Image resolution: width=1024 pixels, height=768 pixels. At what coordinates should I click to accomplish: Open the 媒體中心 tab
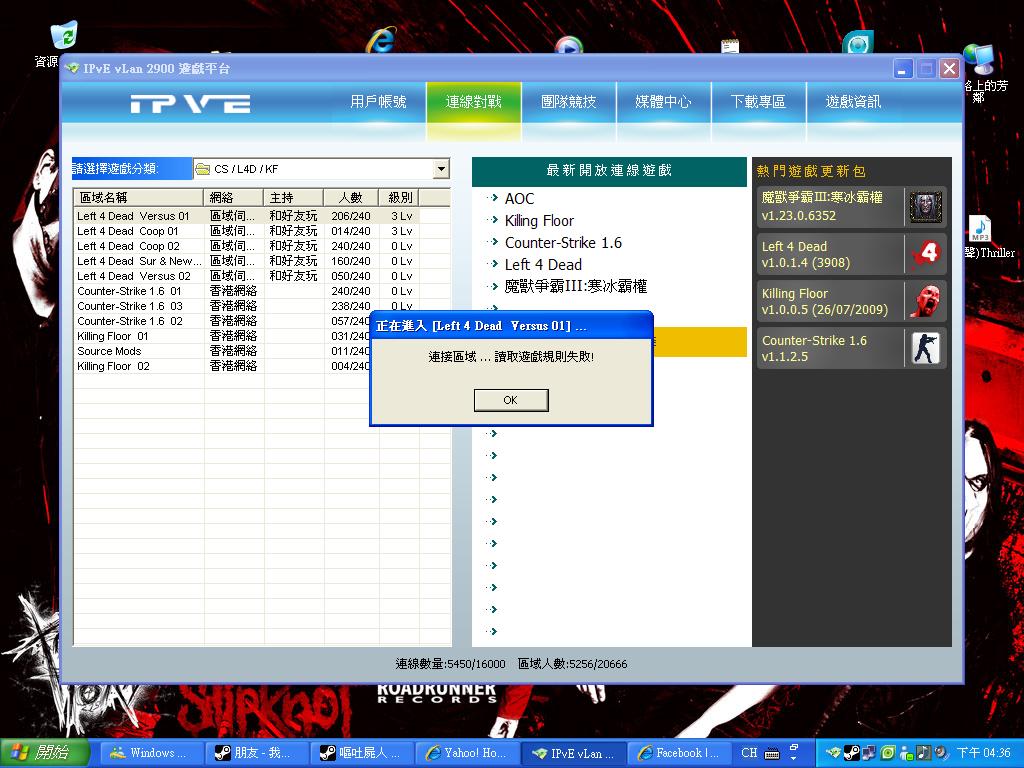[663, 102]
